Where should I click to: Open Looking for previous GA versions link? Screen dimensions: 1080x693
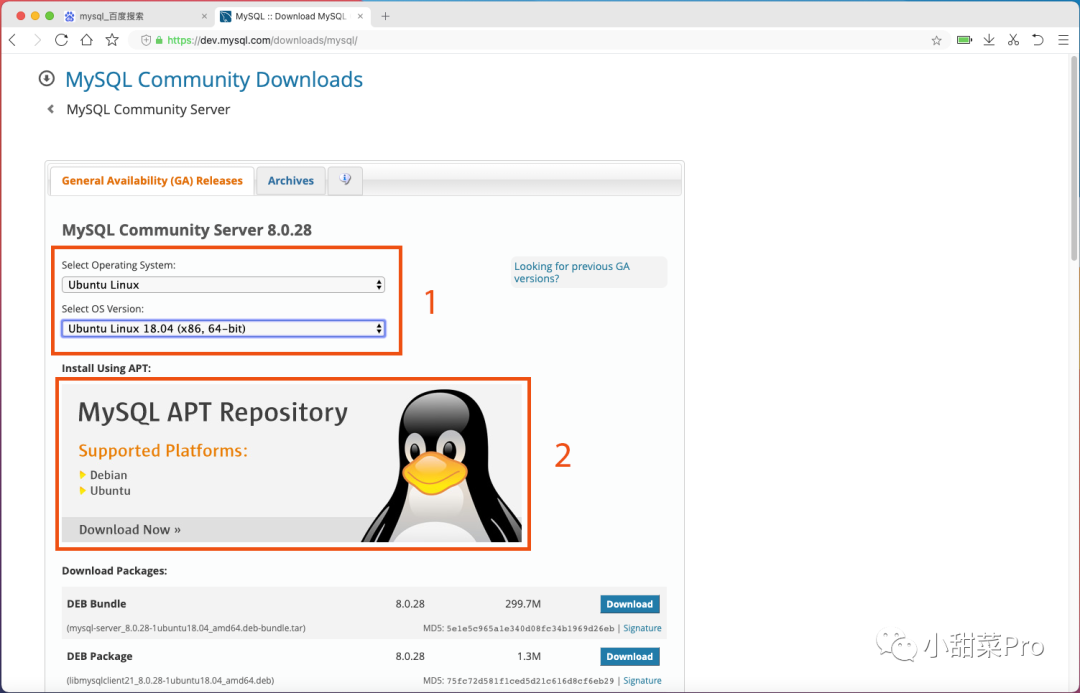(x=572, y=272)
